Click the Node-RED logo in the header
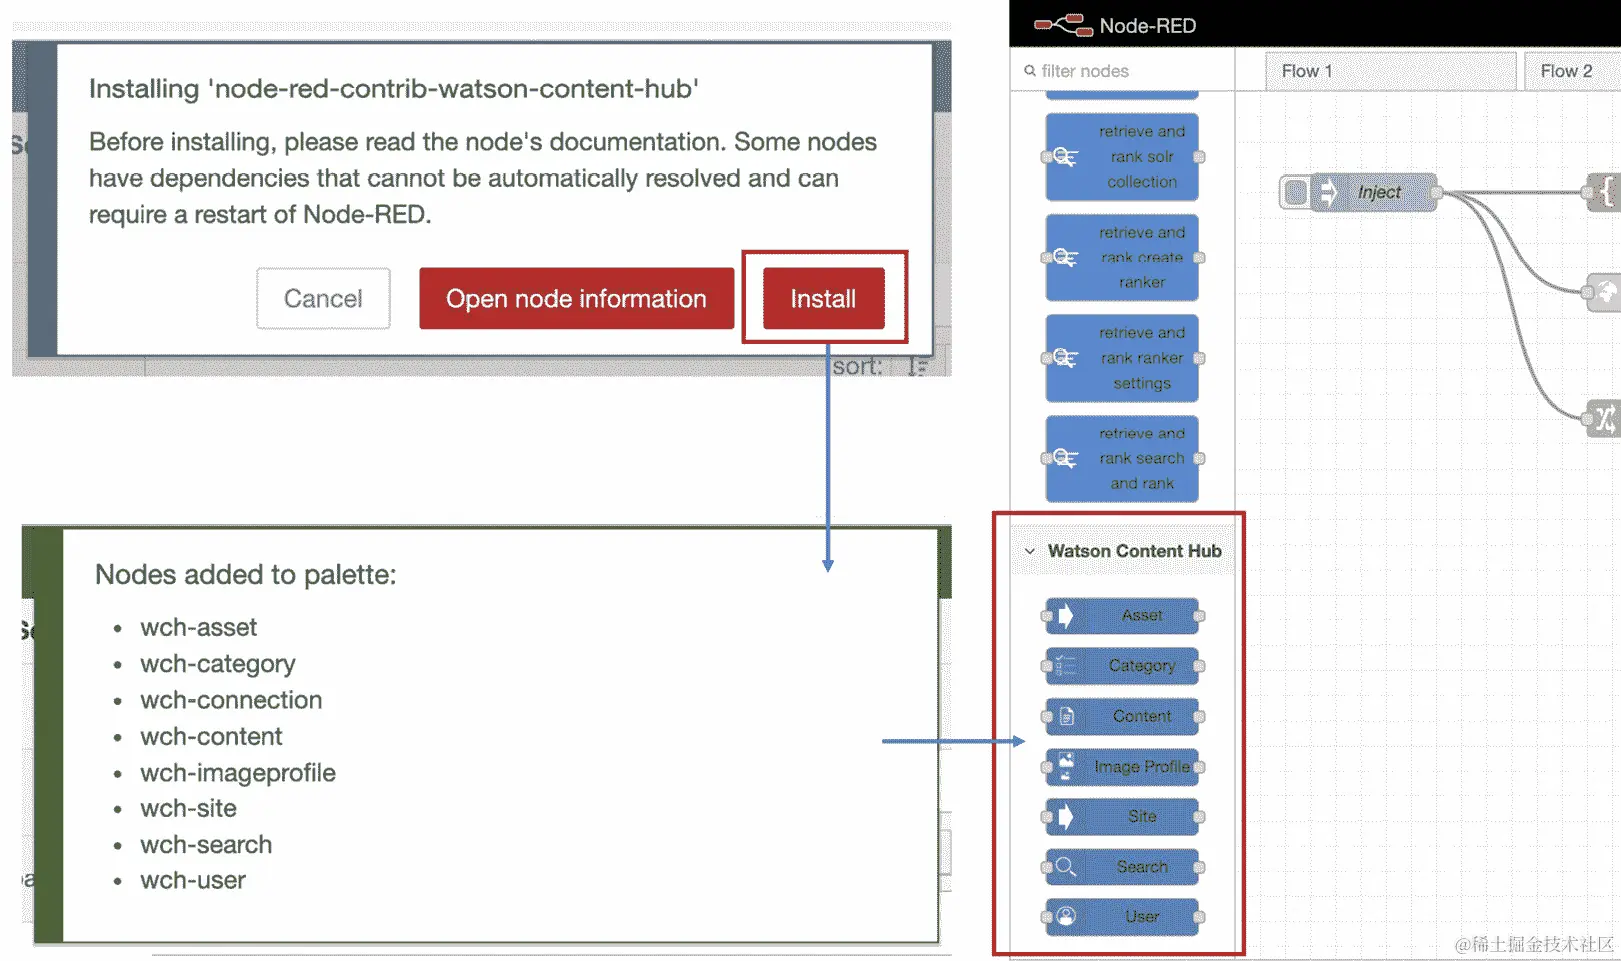Image resolution: width=1621 pixels, height=961 pixels. 1062,24
